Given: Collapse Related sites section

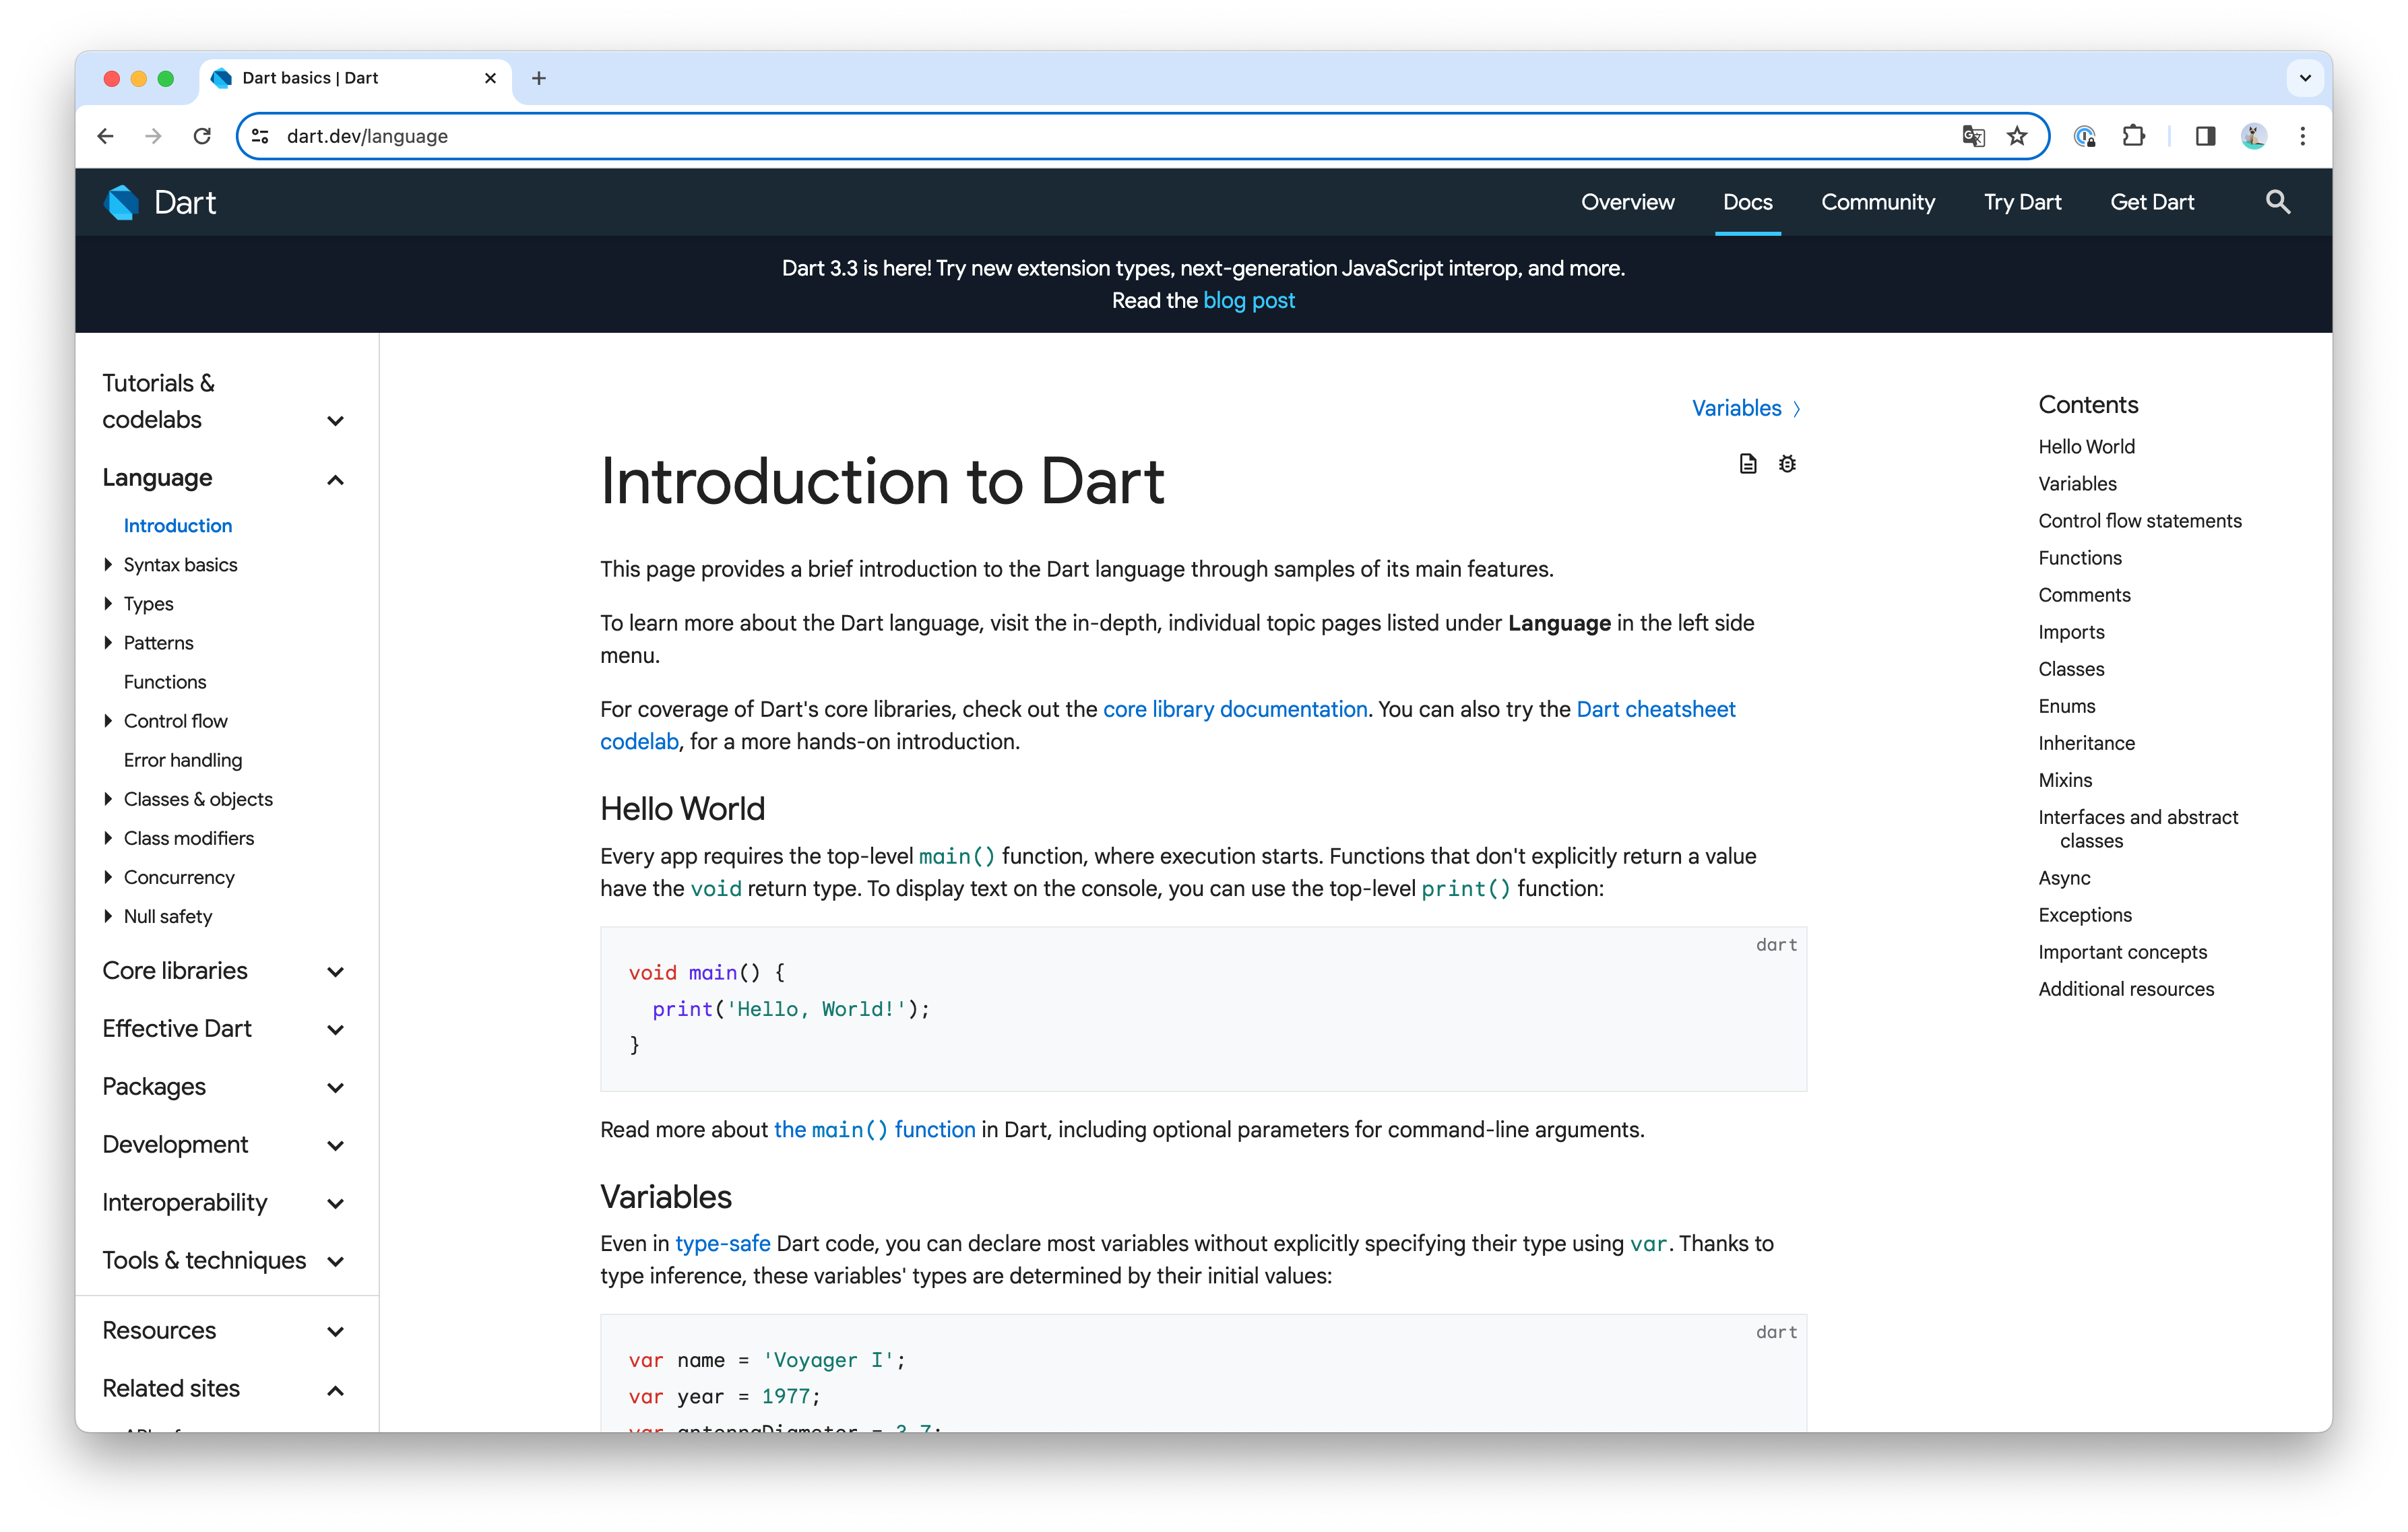Looking at the screenshot, I should coord(224,1389).
